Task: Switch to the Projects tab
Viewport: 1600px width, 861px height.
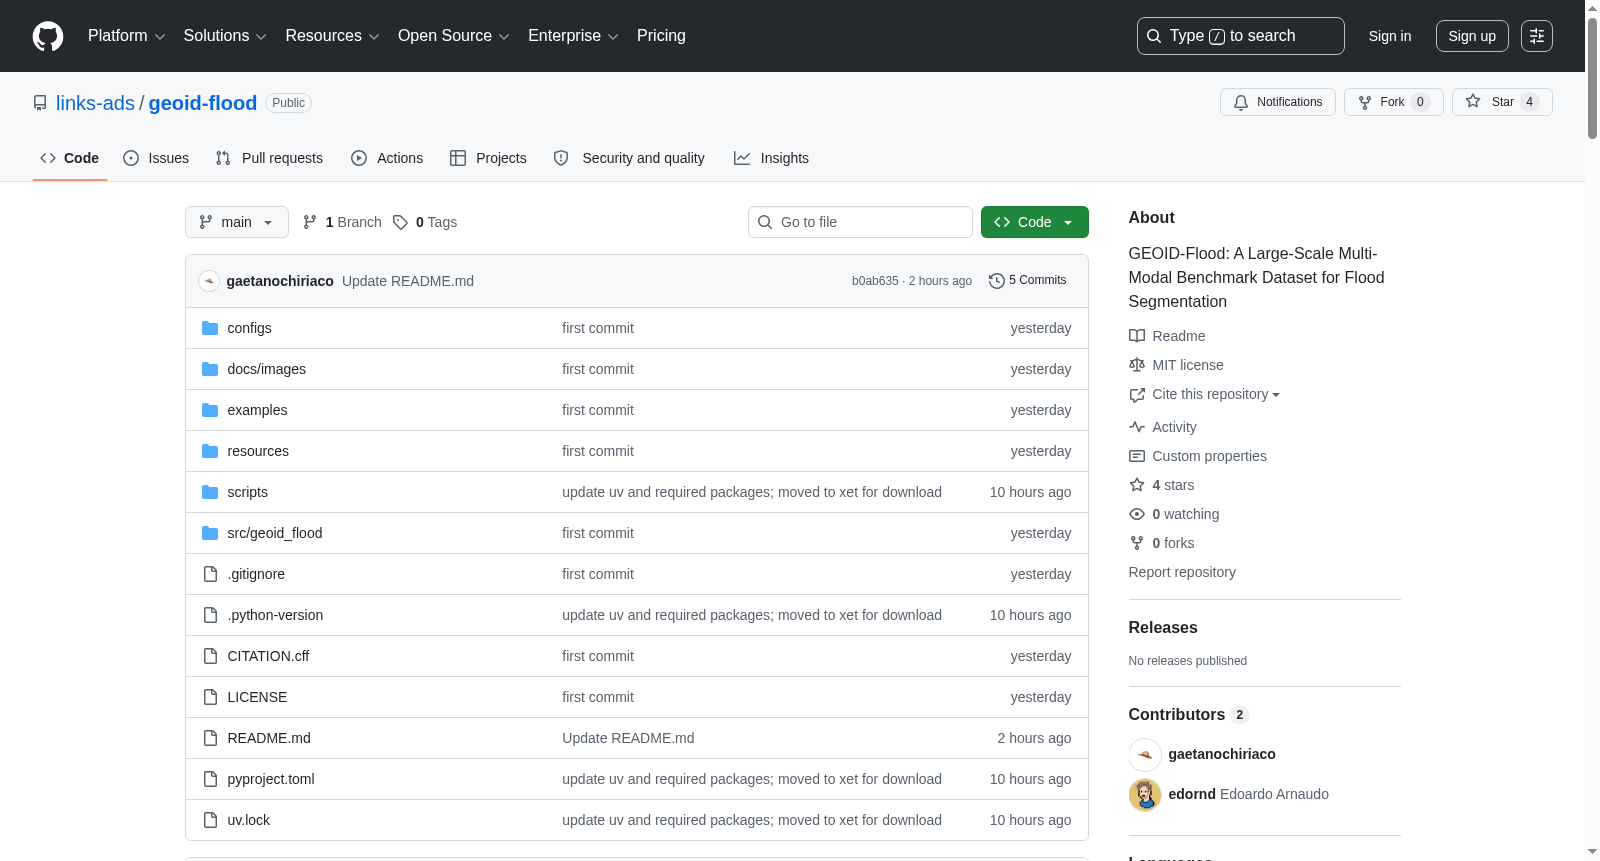Action: (488, 158)
